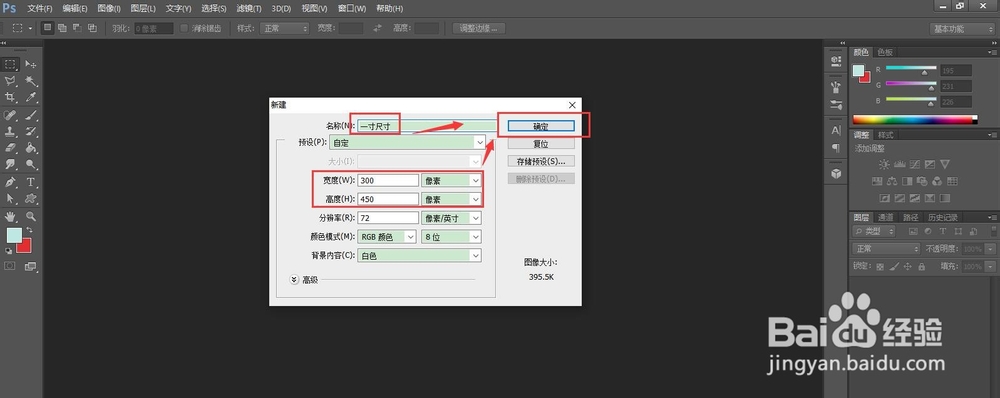Select the Clone Stamp tool
This screenshot has height=398, width=1000.
tap(10, 131)
